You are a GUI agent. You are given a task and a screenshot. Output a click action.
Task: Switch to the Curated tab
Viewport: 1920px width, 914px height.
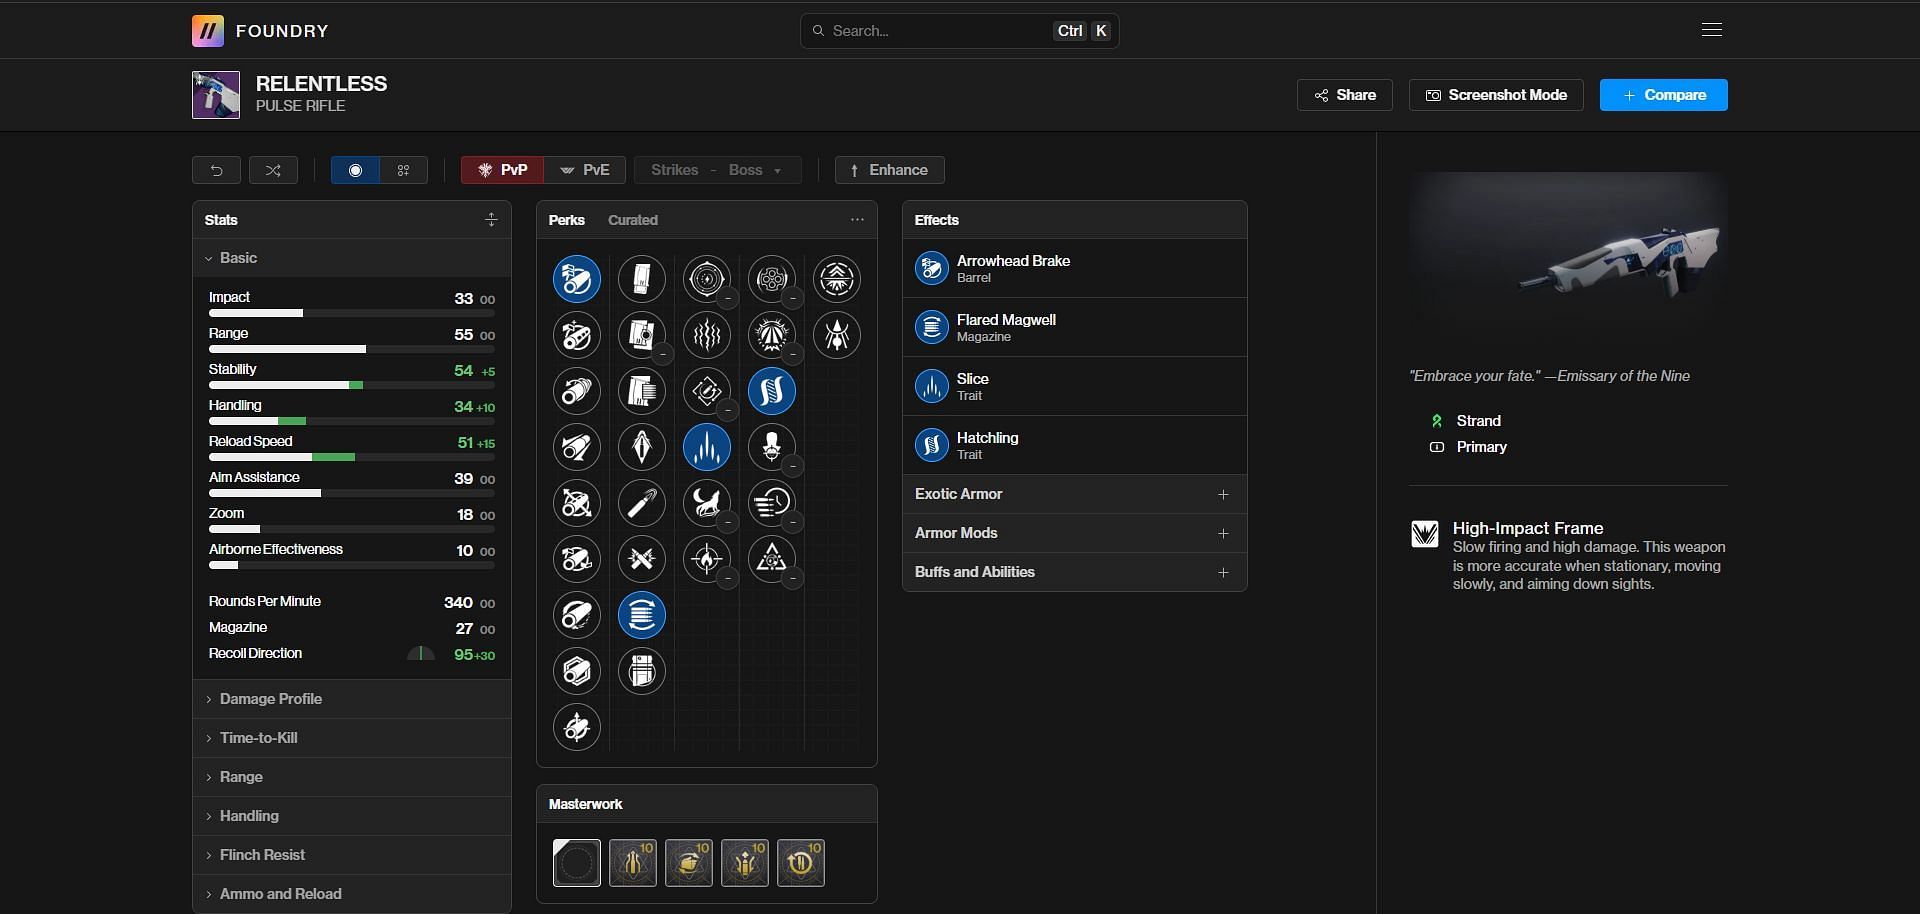[x=633, y=220]
